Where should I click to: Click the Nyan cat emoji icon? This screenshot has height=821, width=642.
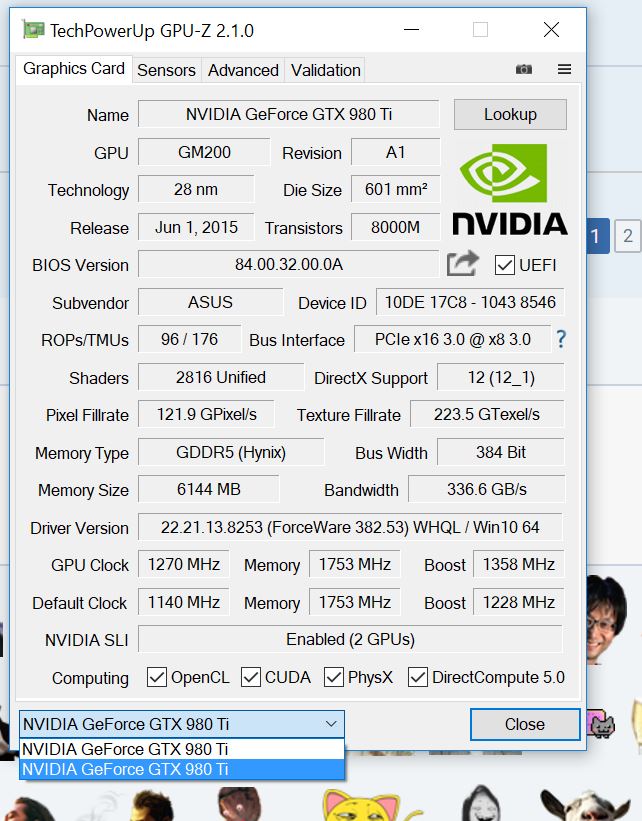point(601,724)
